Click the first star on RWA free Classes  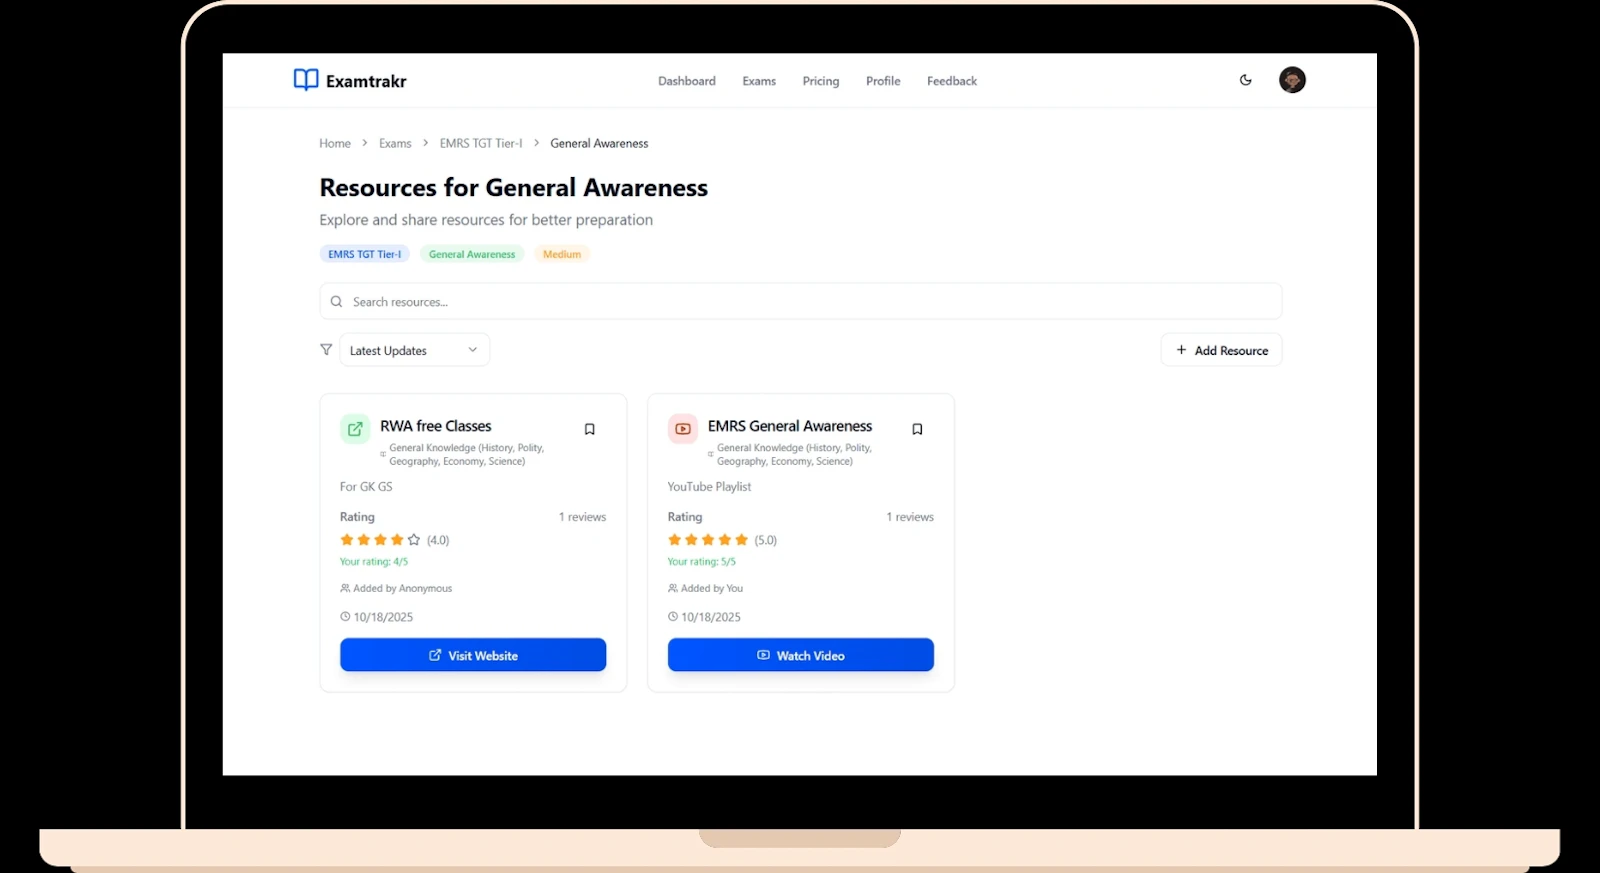point(347,540)
